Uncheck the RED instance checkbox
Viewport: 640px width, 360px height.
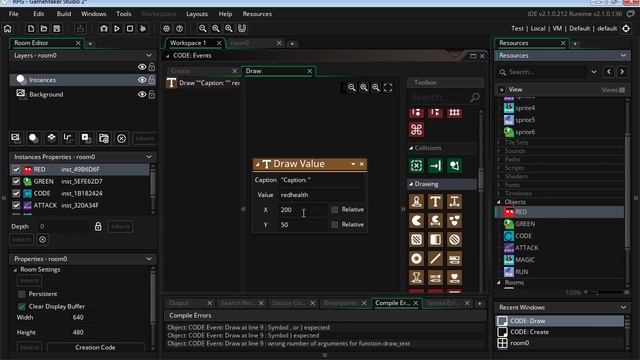(x=16, y=169)
